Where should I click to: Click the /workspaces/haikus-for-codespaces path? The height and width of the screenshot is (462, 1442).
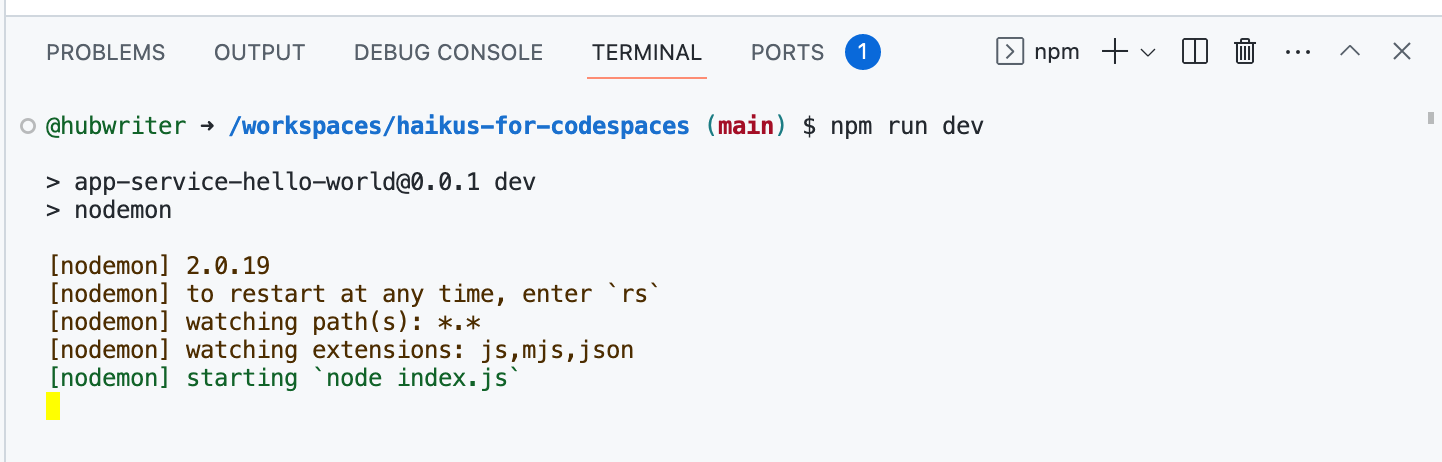pos(459,126)
